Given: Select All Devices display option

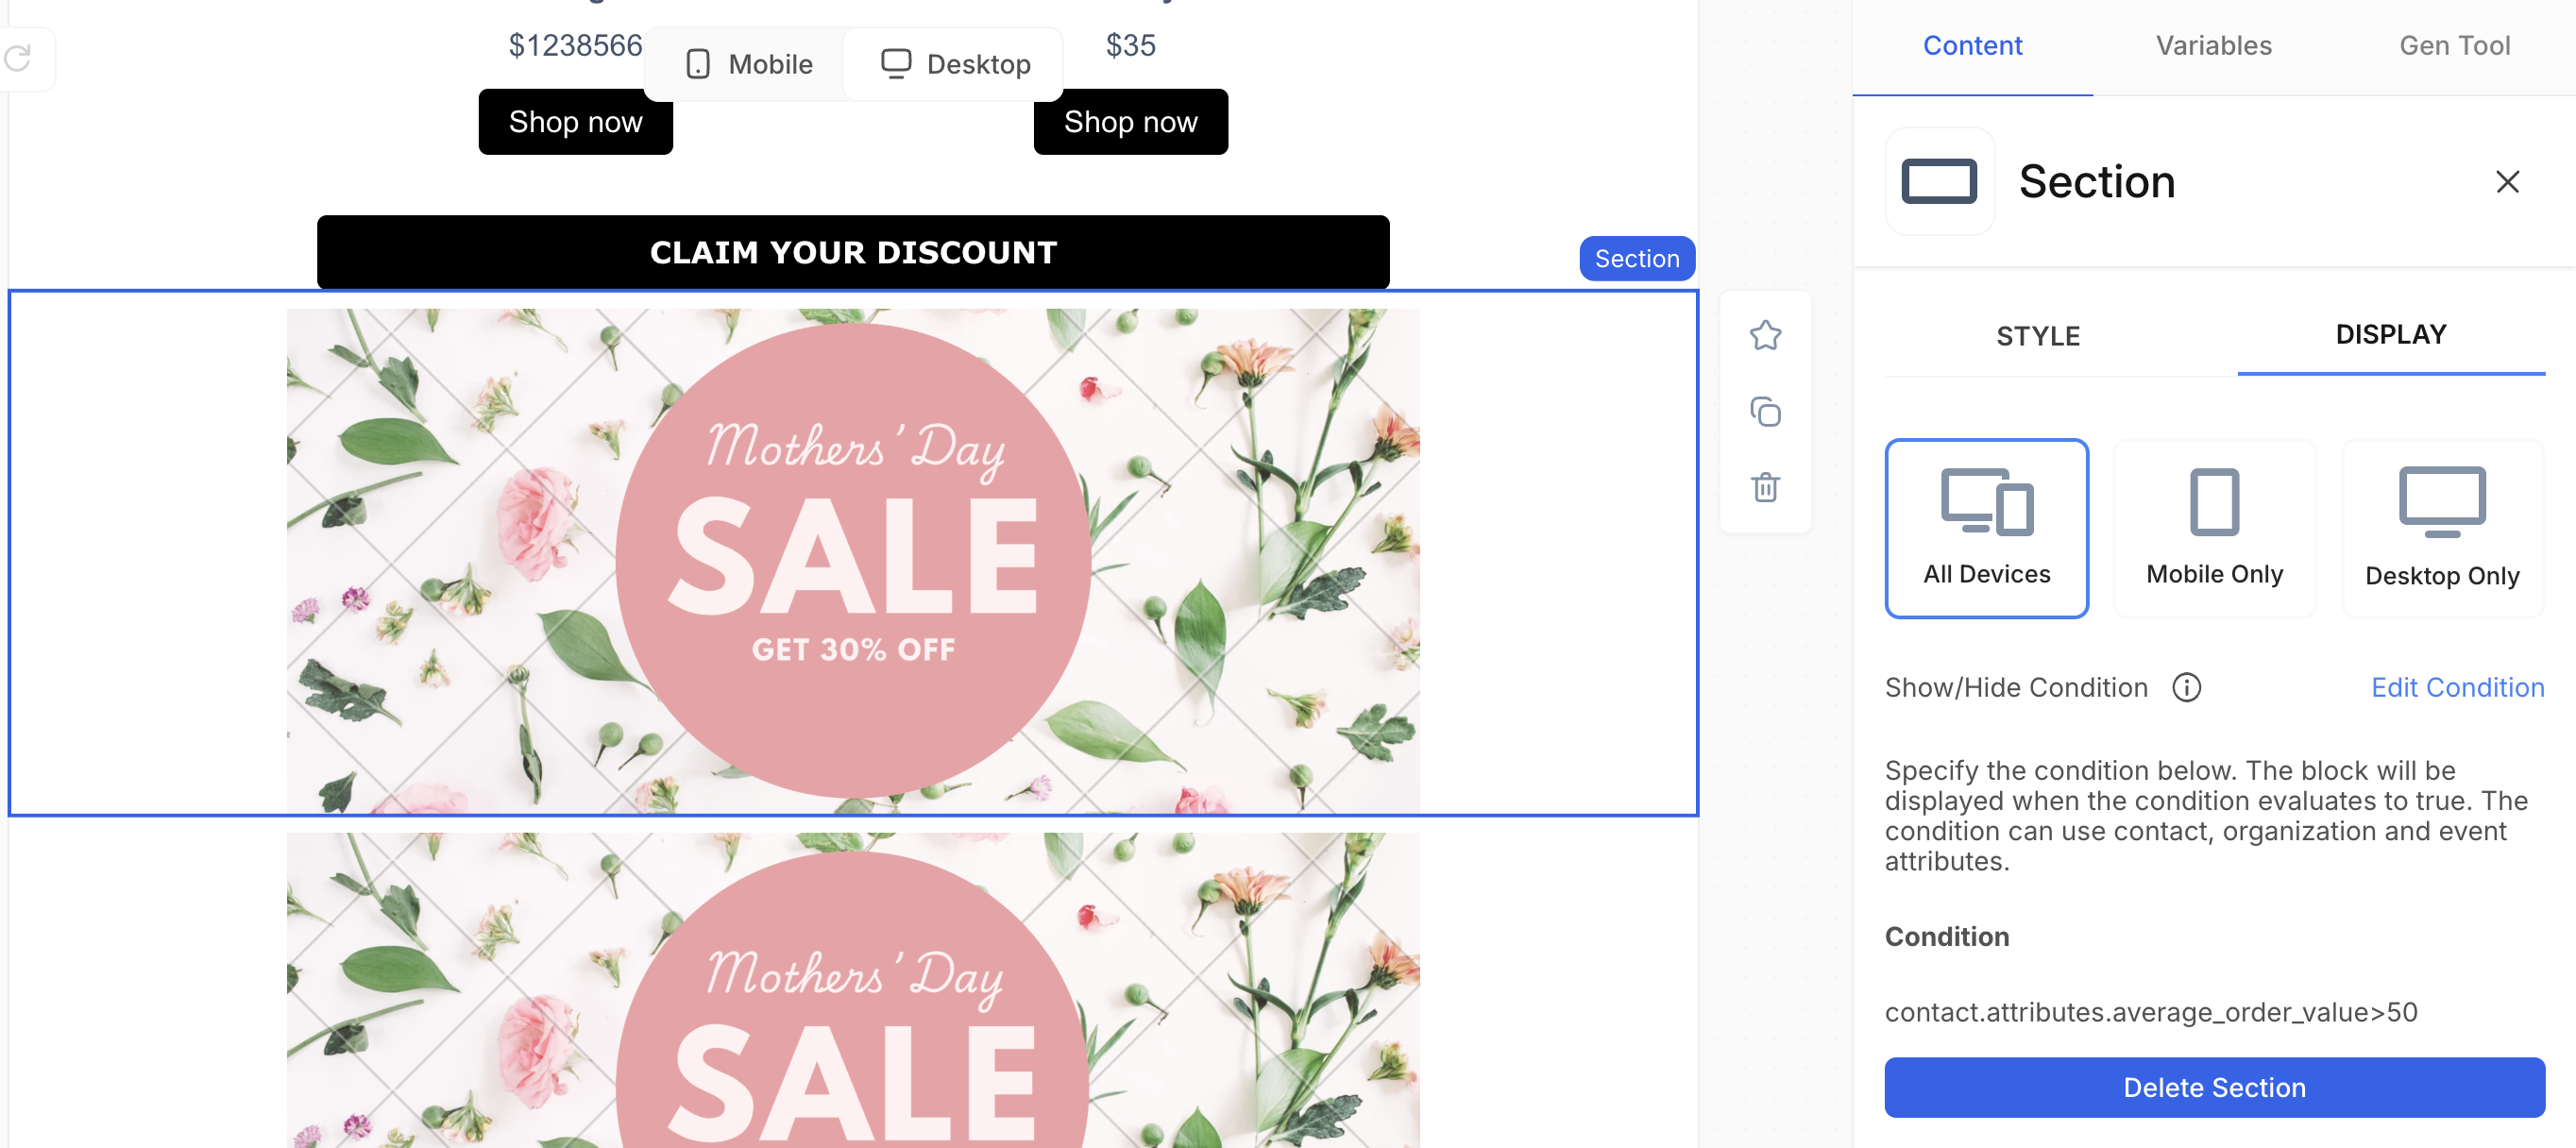Looking at the screenshot, I should click(1986, 528).
